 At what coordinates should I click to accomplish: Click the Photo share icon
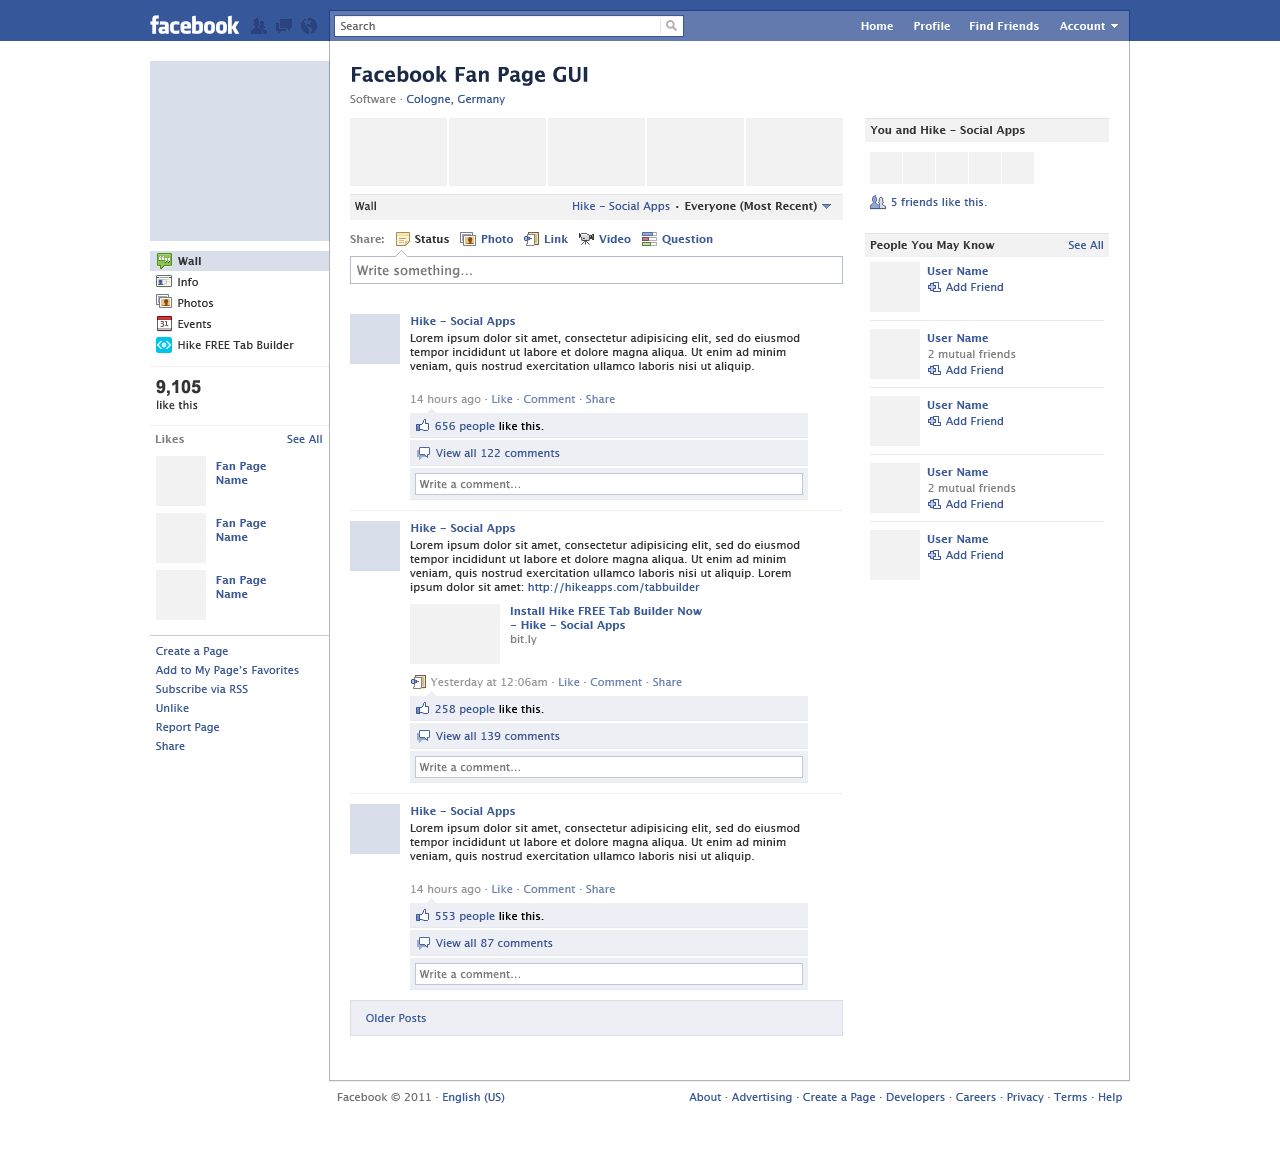click(x=468, y=239)
